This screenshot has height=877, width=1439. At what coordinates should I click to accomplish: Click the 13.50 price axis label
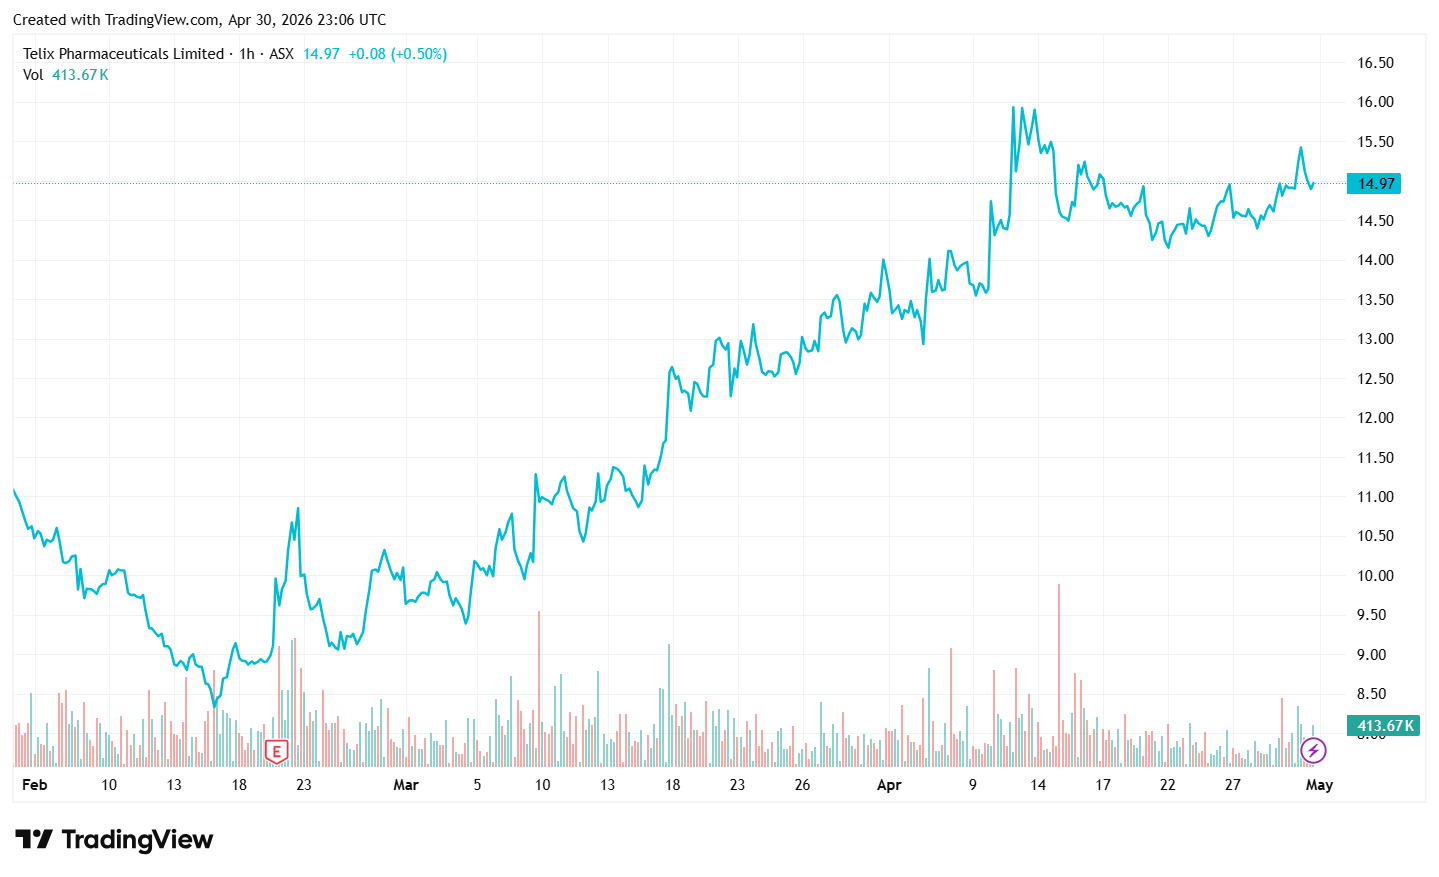point(1375,300)
